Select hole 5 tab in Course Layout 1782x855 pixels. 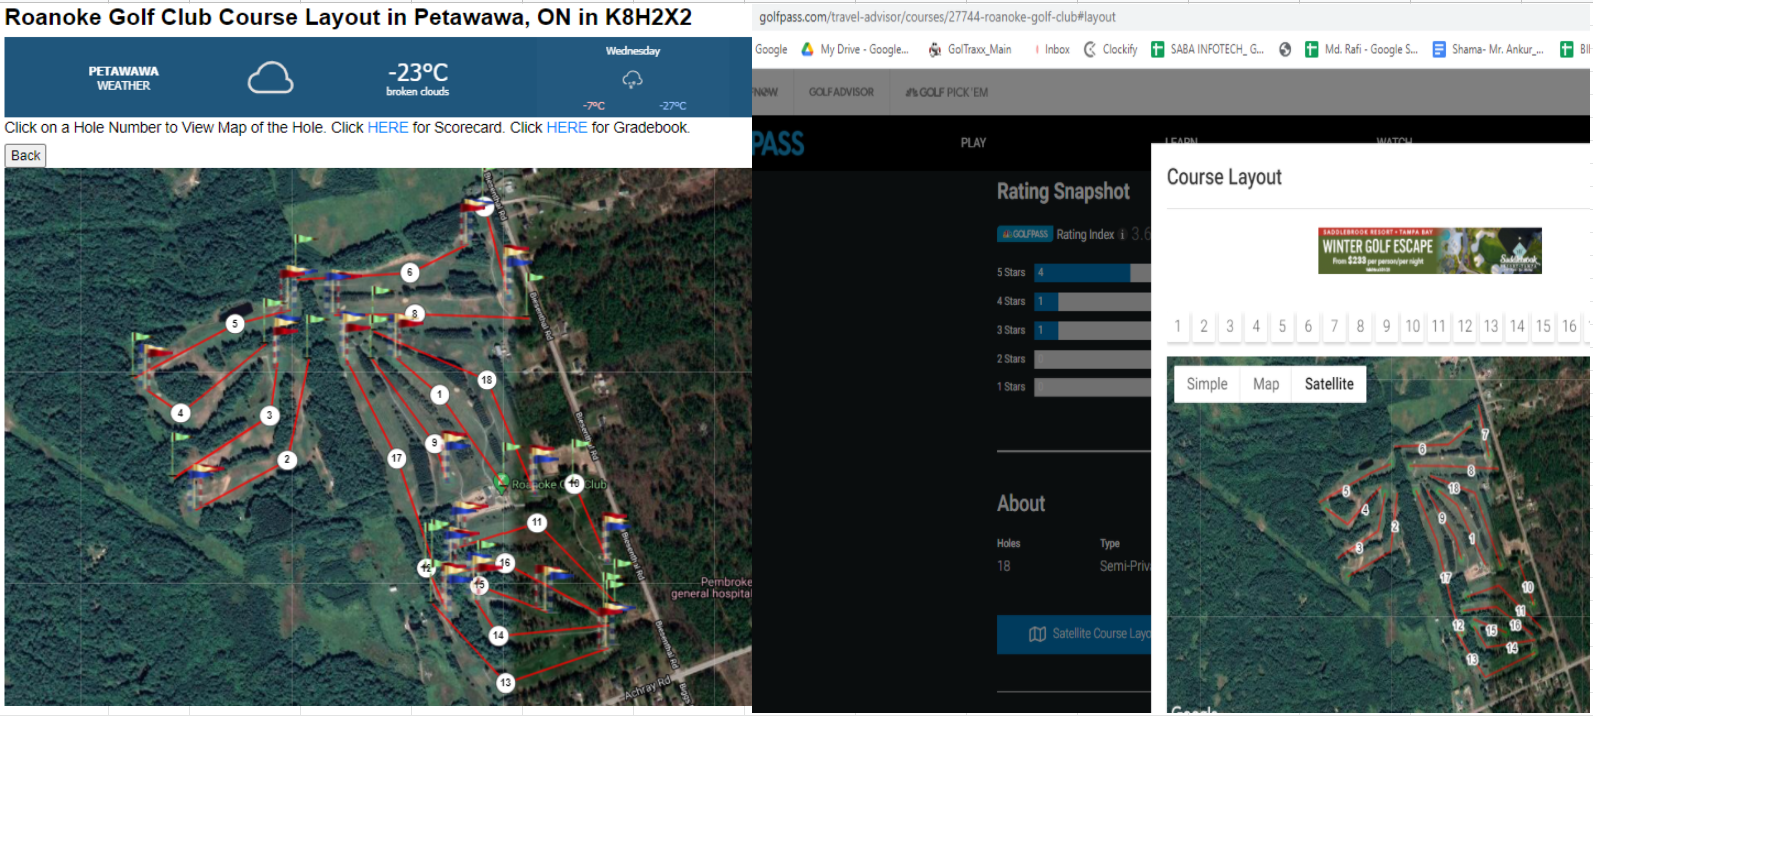(1282, 326)
